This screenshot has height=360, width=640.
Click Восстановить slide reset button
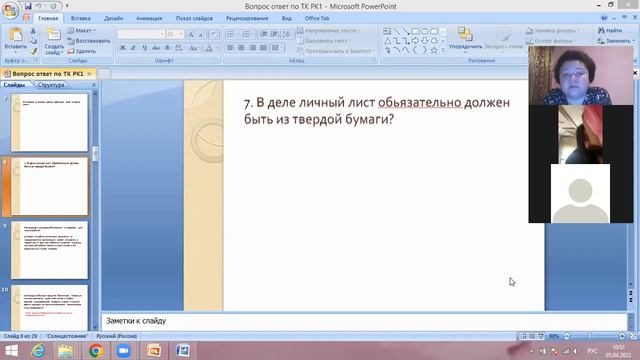(x=89, y=41)
